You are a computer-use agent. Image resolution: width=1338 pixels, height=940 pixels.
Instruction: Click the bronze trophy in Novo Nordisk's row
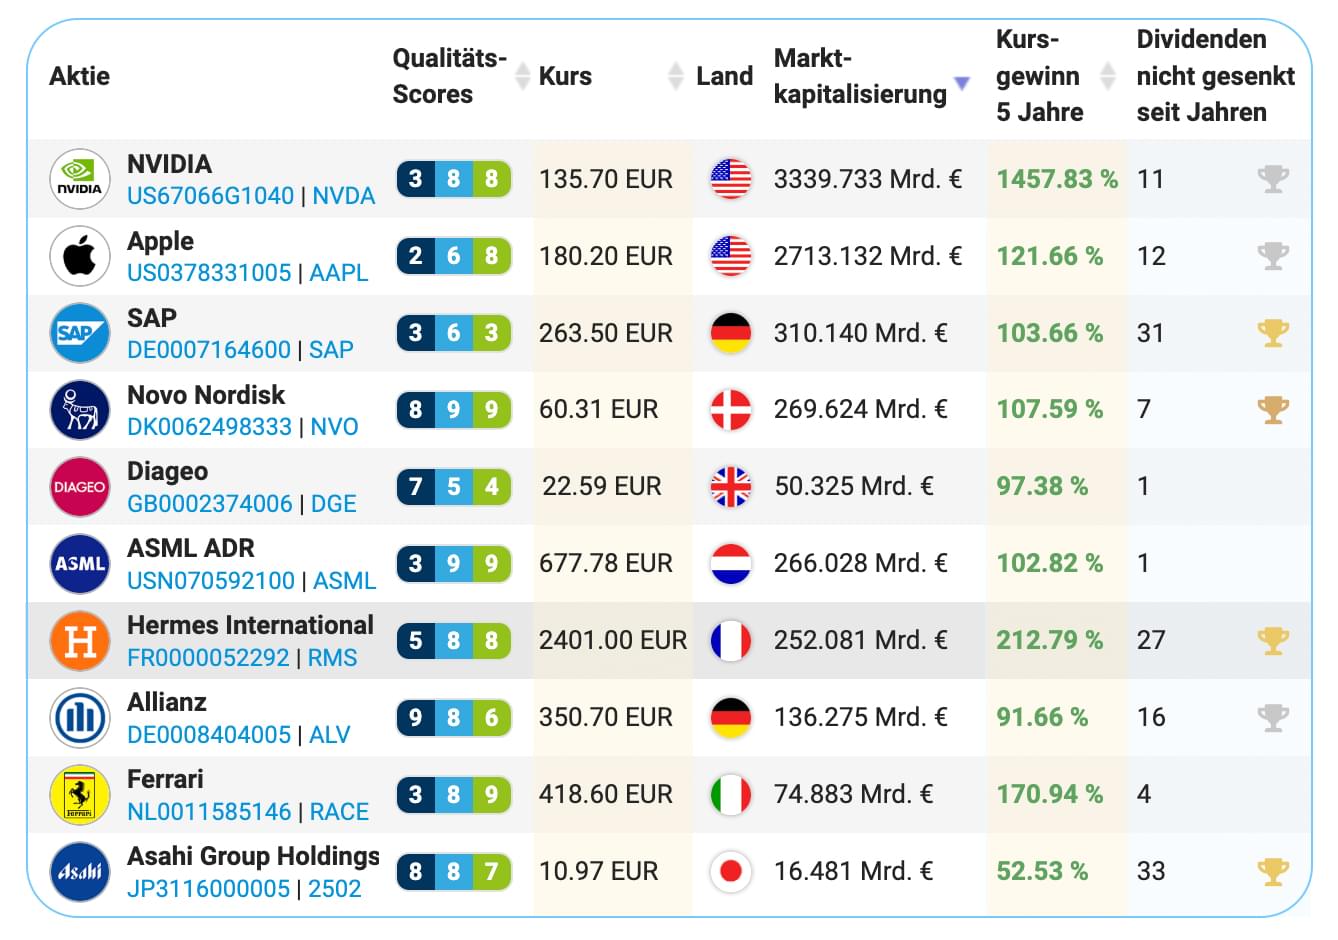pyautogui.click(x=1273, y=409)
